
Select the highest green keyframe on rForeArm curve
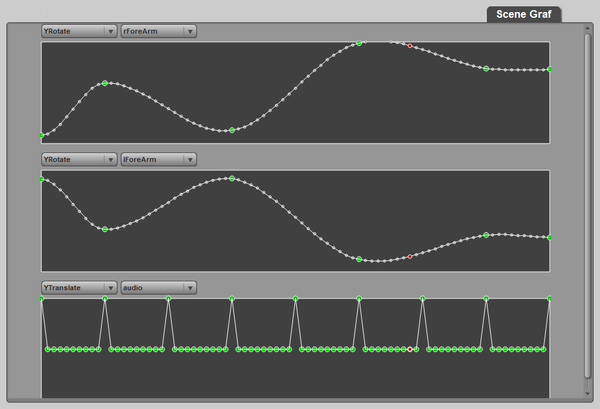click(359, 43)
